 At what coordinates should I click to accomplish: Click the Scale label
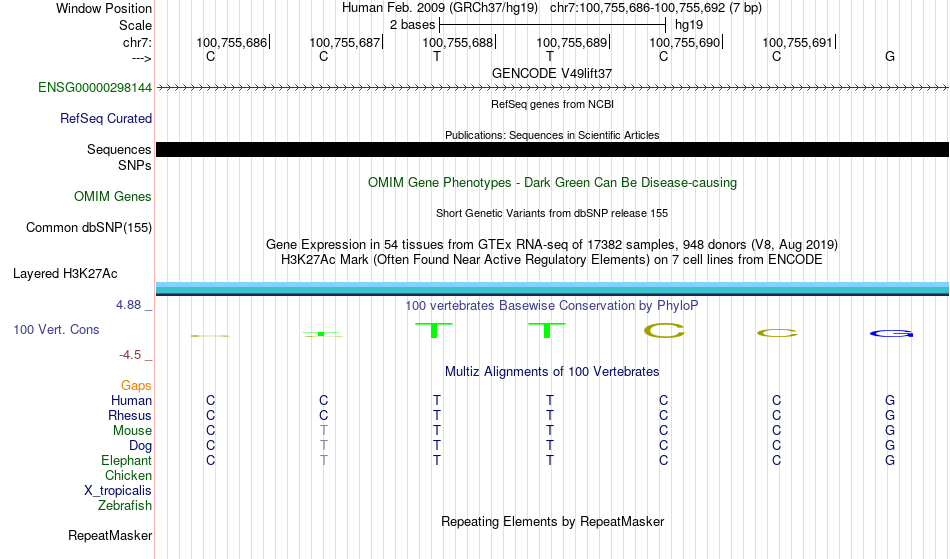[x=135, y=25]
